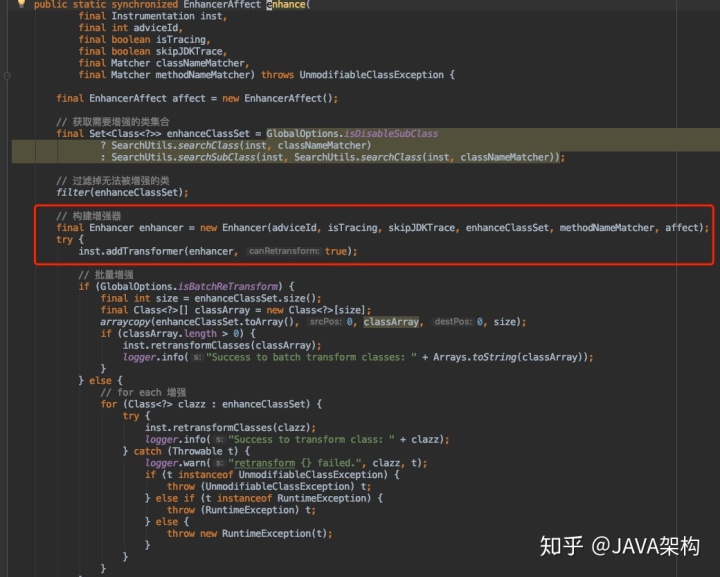Image resolution: width=720 pixels, height=577 pixels.
Task: Select the 'Instrumentation inst' parameter declaration
Action: 167,16
